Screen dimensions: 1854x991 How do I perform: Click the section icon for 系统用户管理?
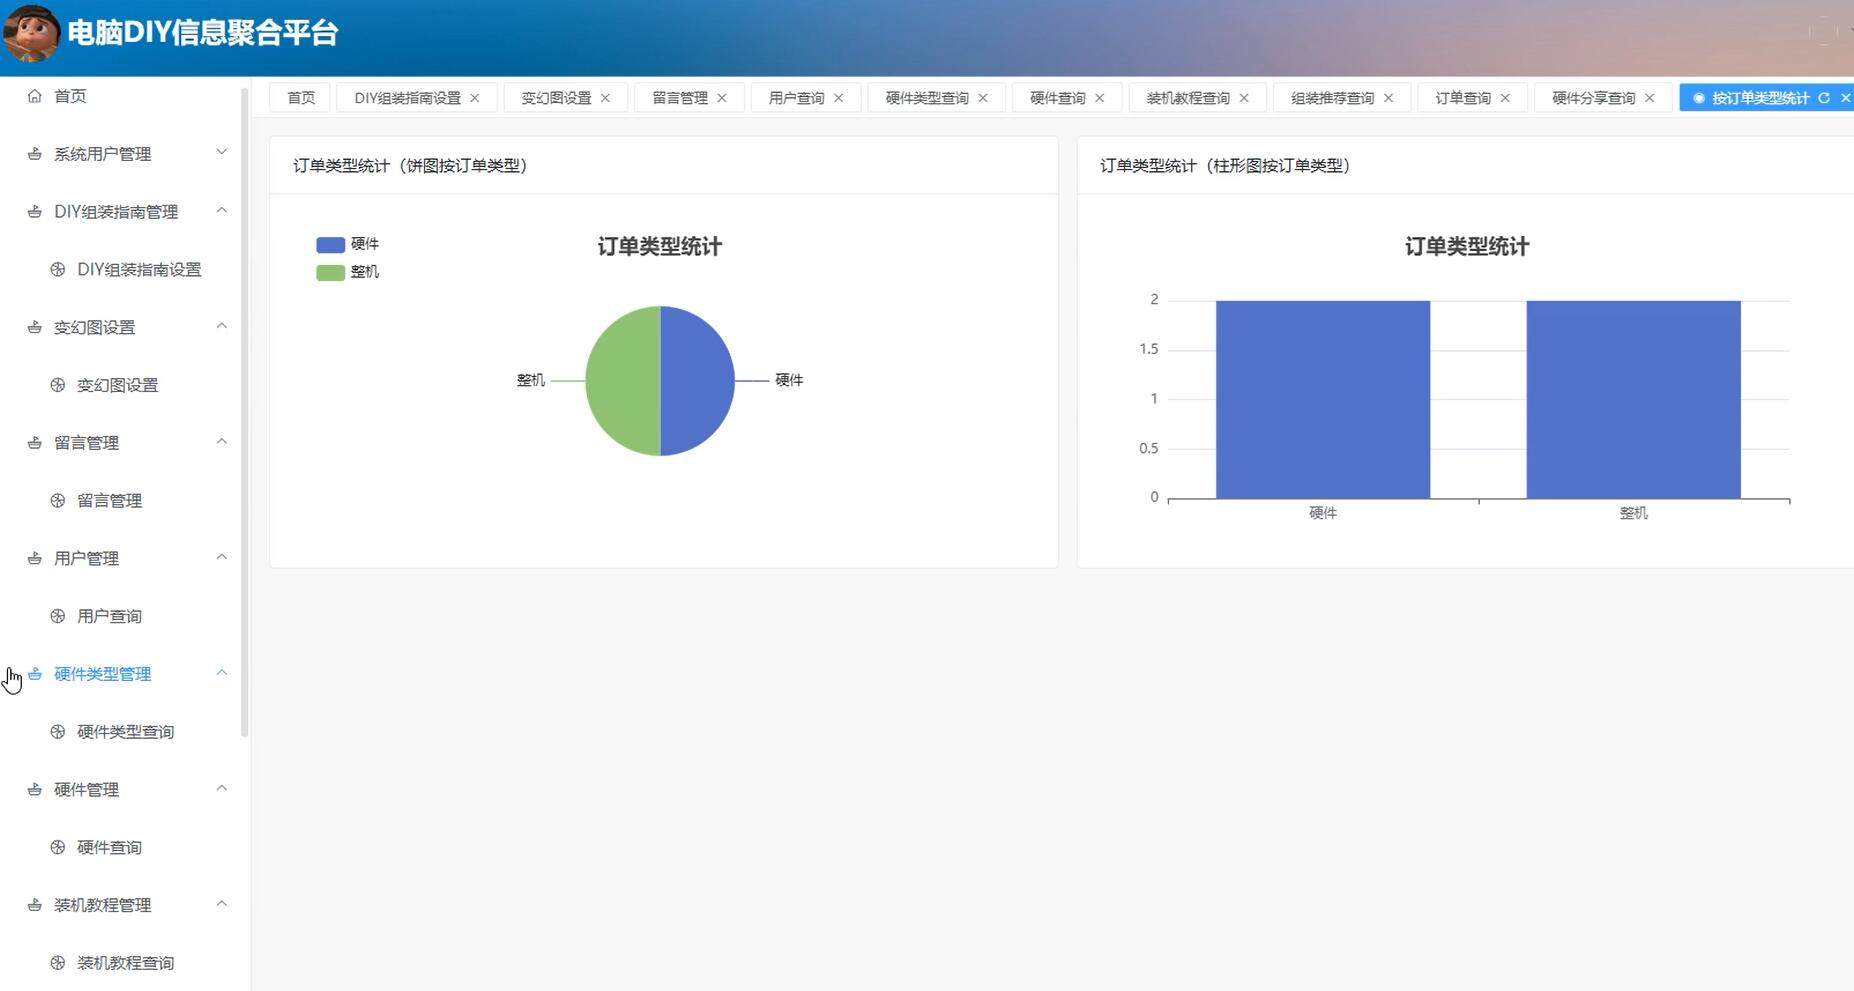[x=33, y=152]
